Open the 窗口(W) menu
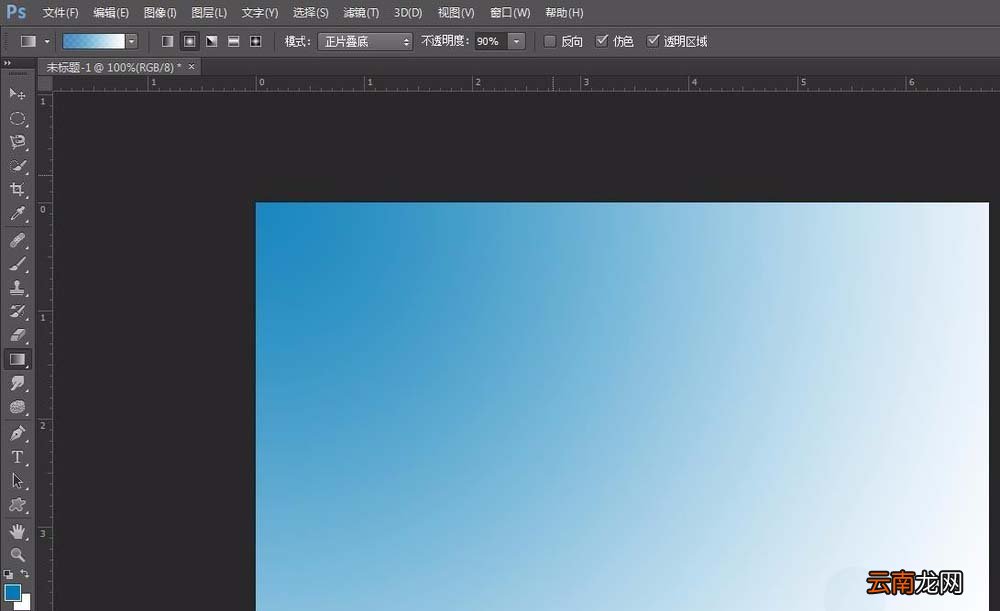Viewport: 1000px width, 611px height. (x=510, y=13)
